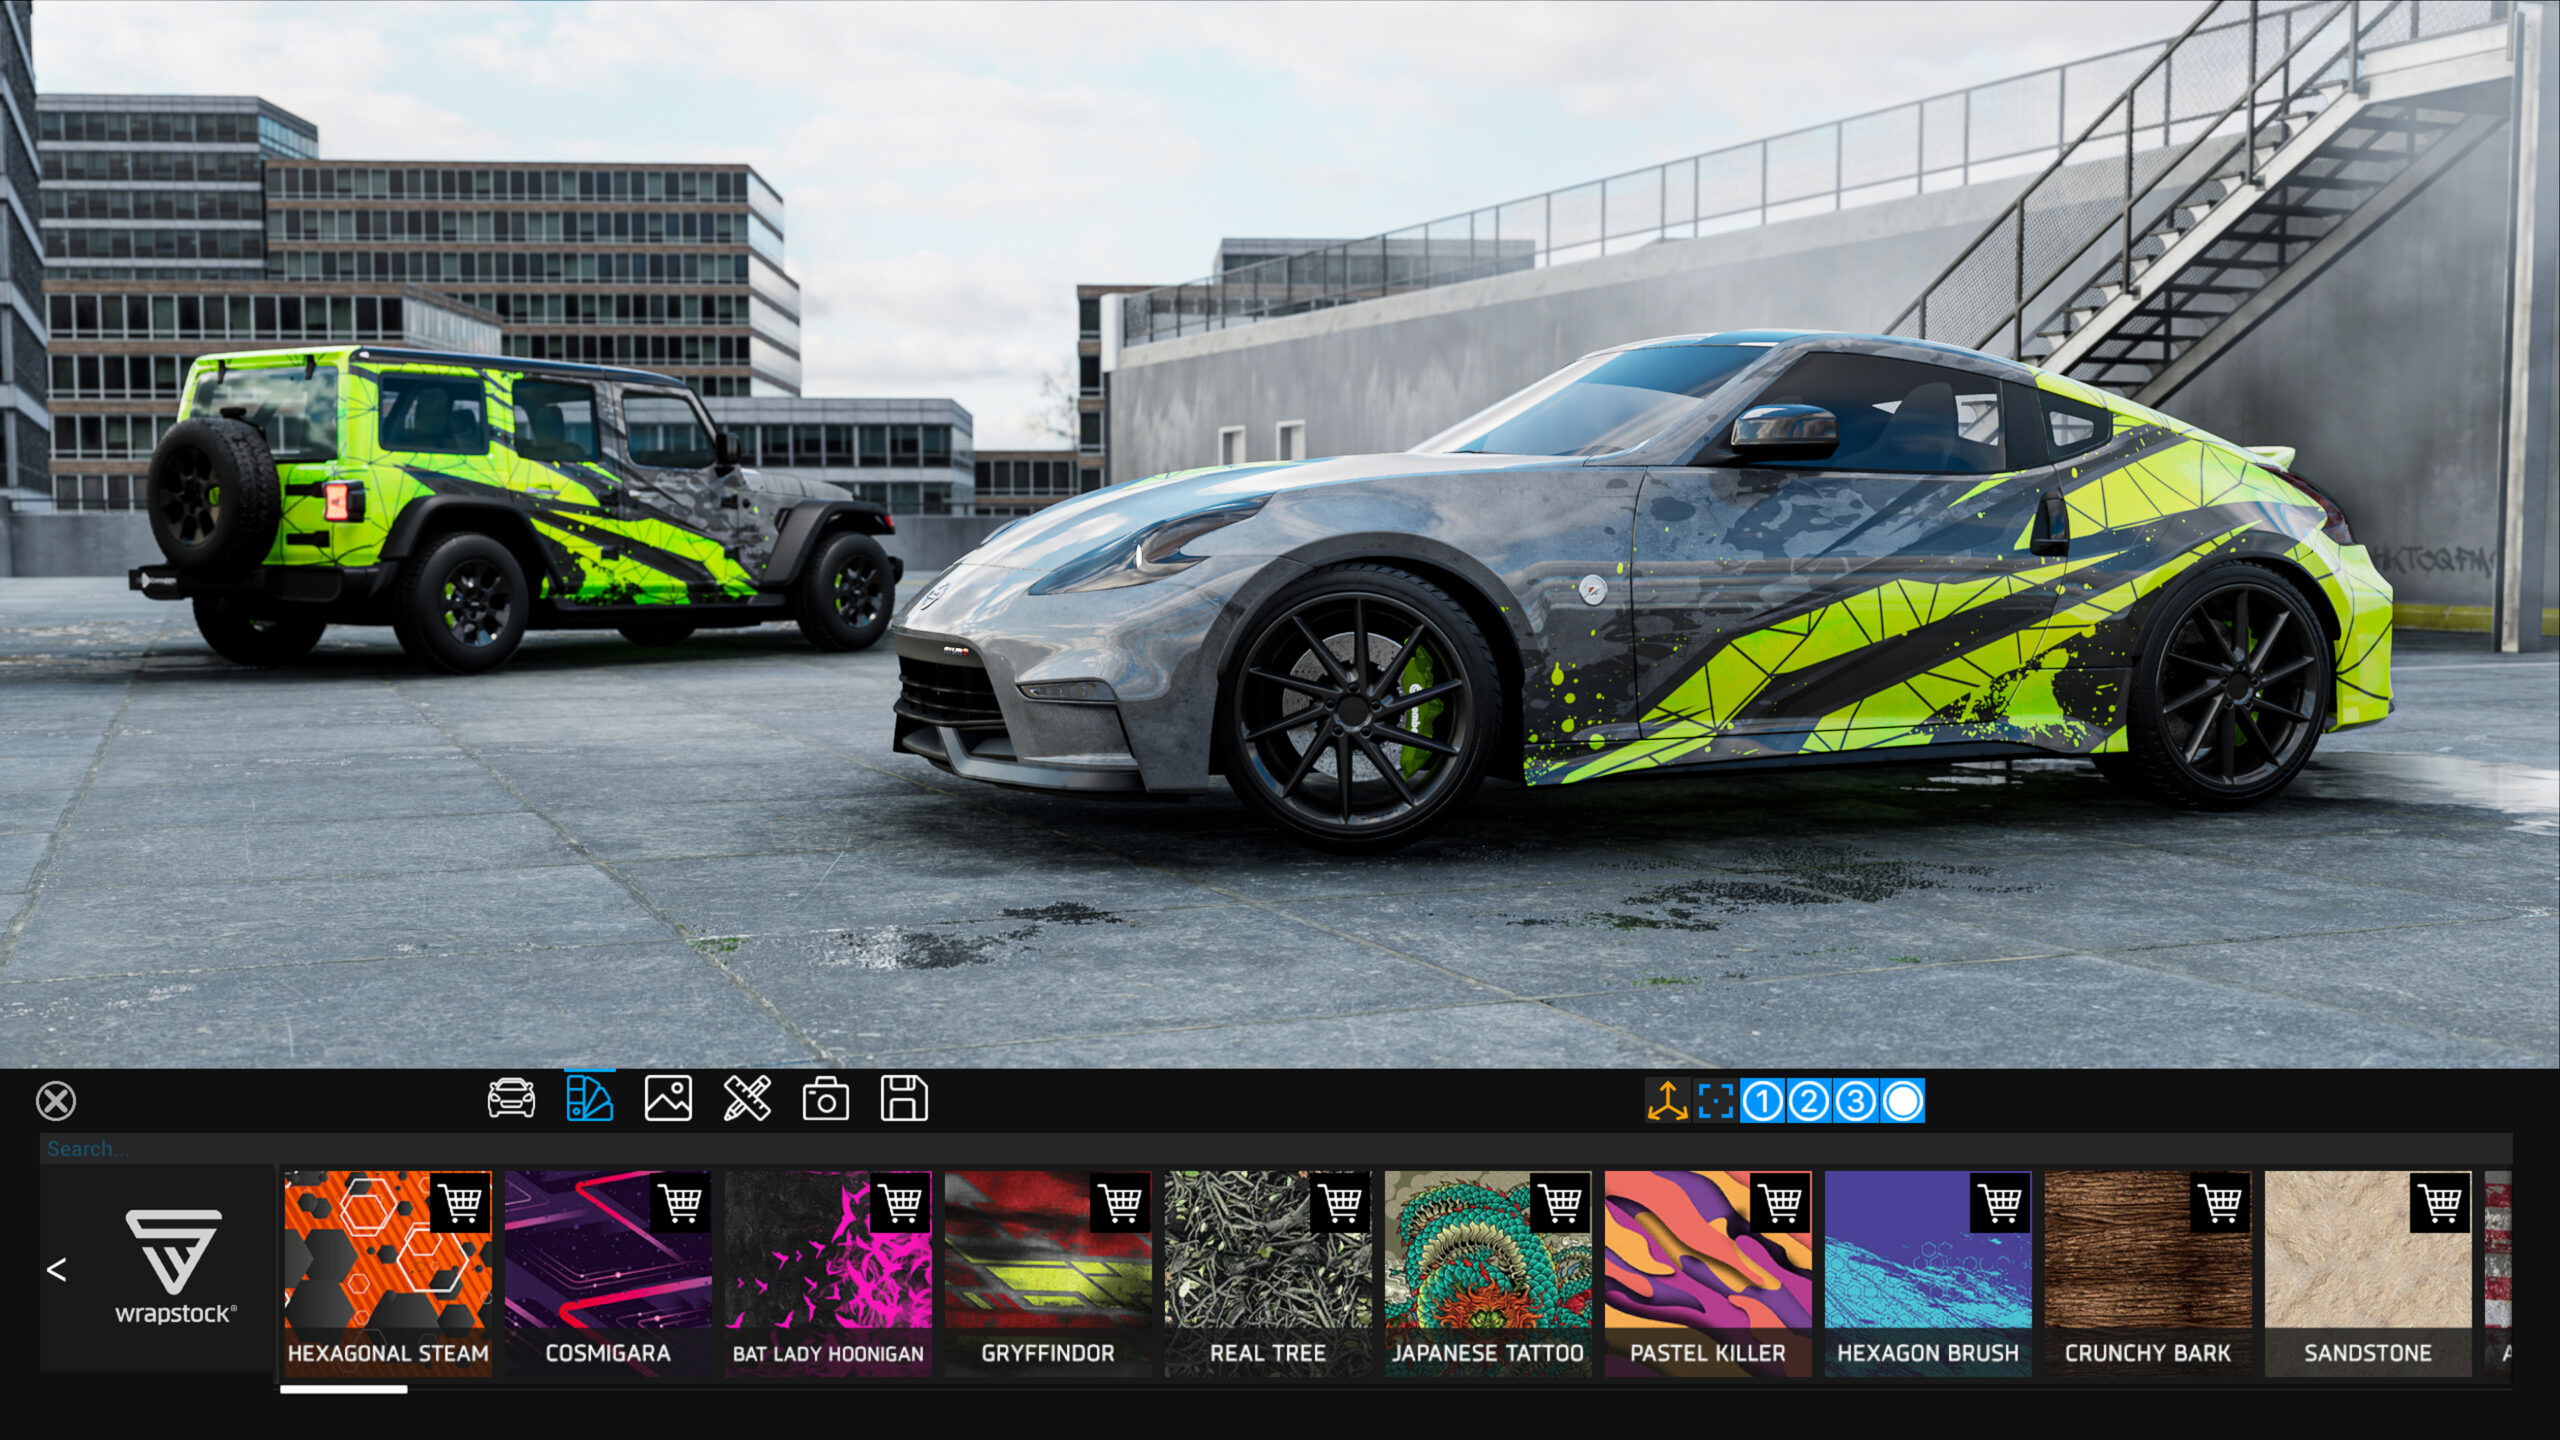2560x1440 pixels.
Task: Add Hexagon Brush to the cart
Action: (x=2001, y=1201)
